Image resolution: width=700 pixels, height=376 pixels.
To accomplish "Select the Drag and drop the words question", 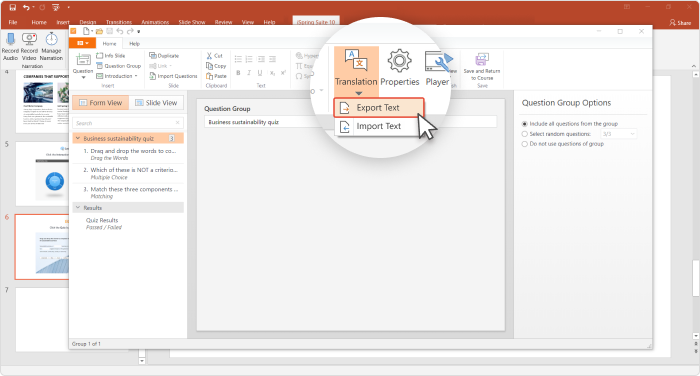I will pyautogui.click(x=129, y=154).
